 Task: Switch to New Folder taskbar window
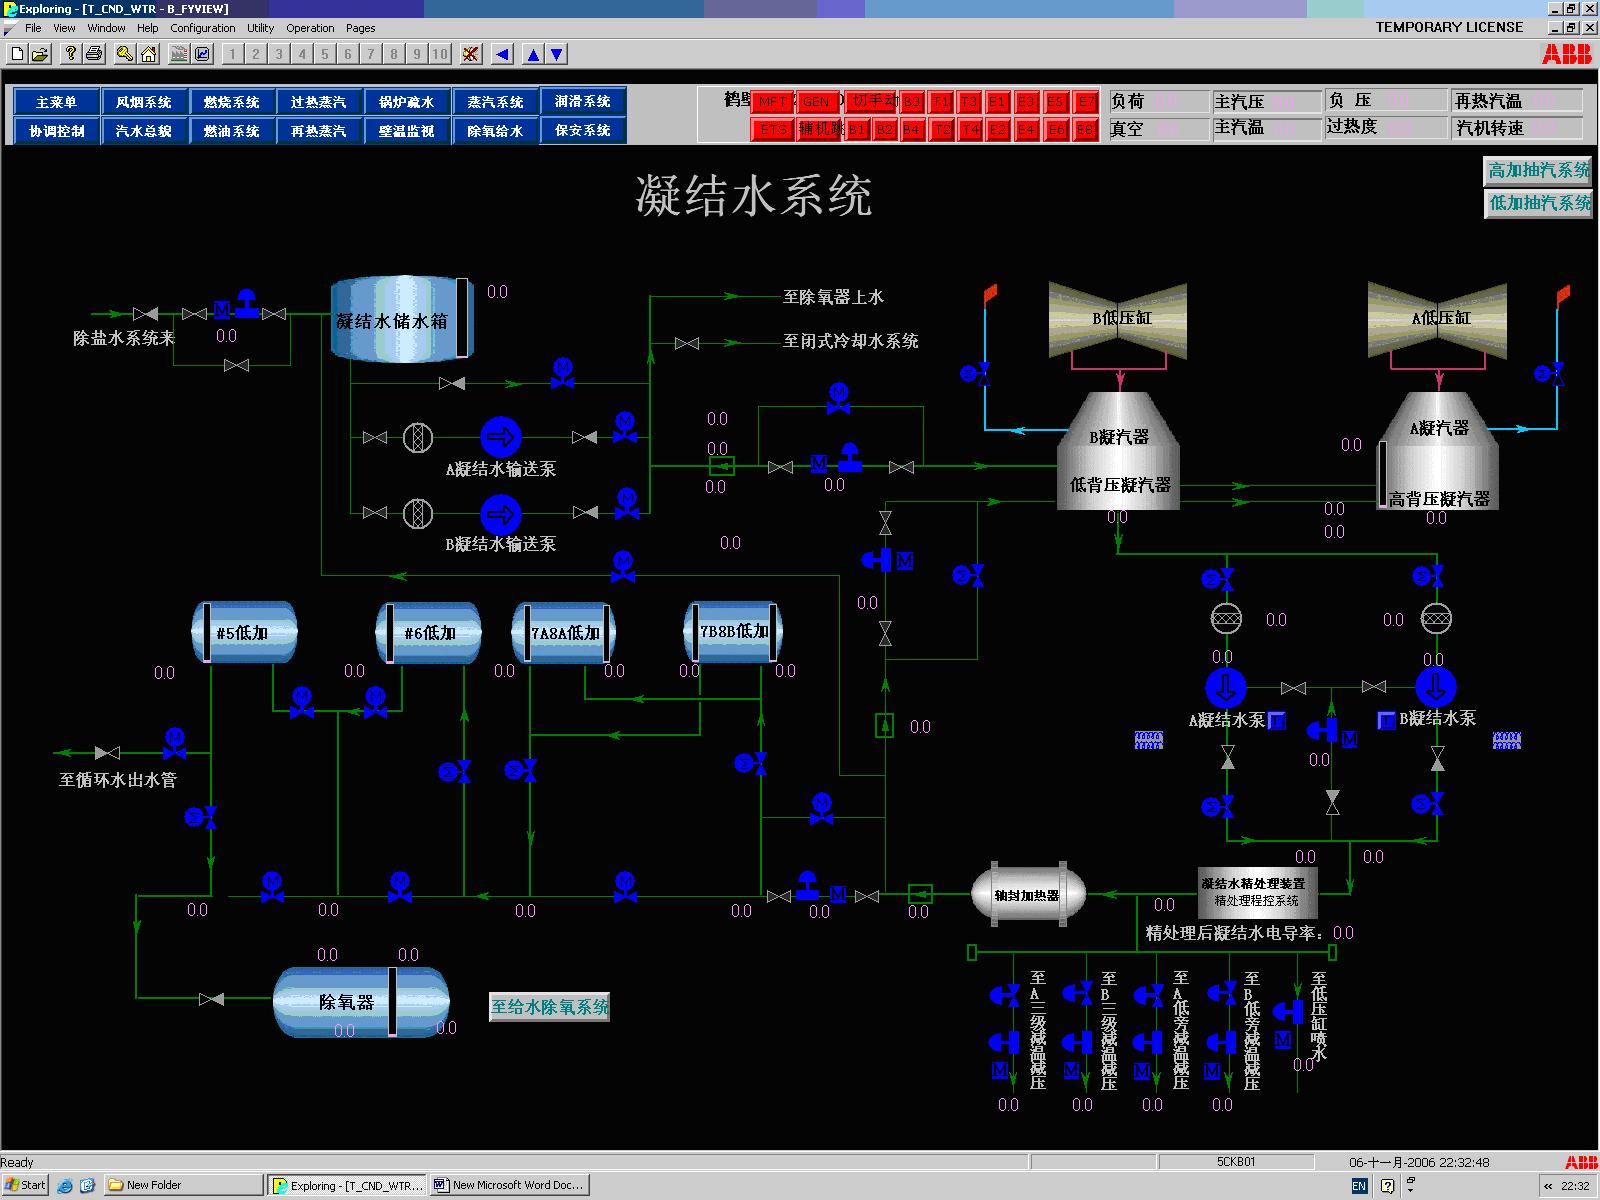pyautogui.click(x=184, y=1185)
